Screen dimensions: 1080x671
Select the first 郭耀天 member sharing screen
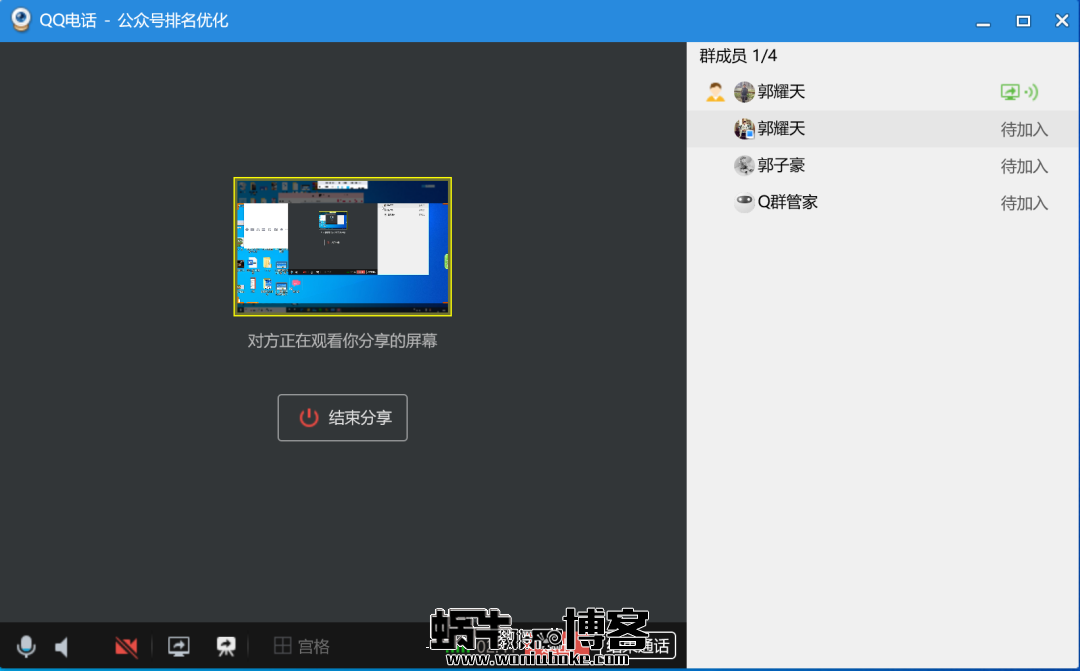(x=883, y=92)
